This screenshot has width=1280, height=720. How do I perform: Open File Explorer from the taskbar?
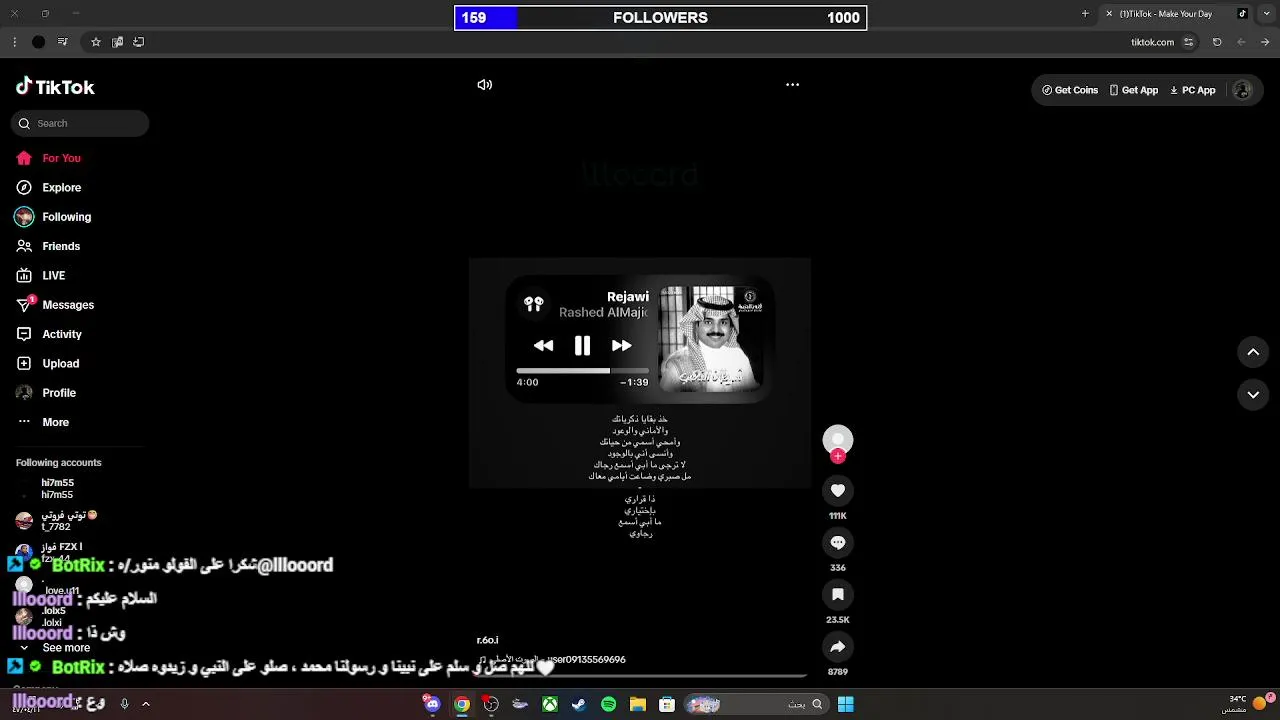coord(638,704)
